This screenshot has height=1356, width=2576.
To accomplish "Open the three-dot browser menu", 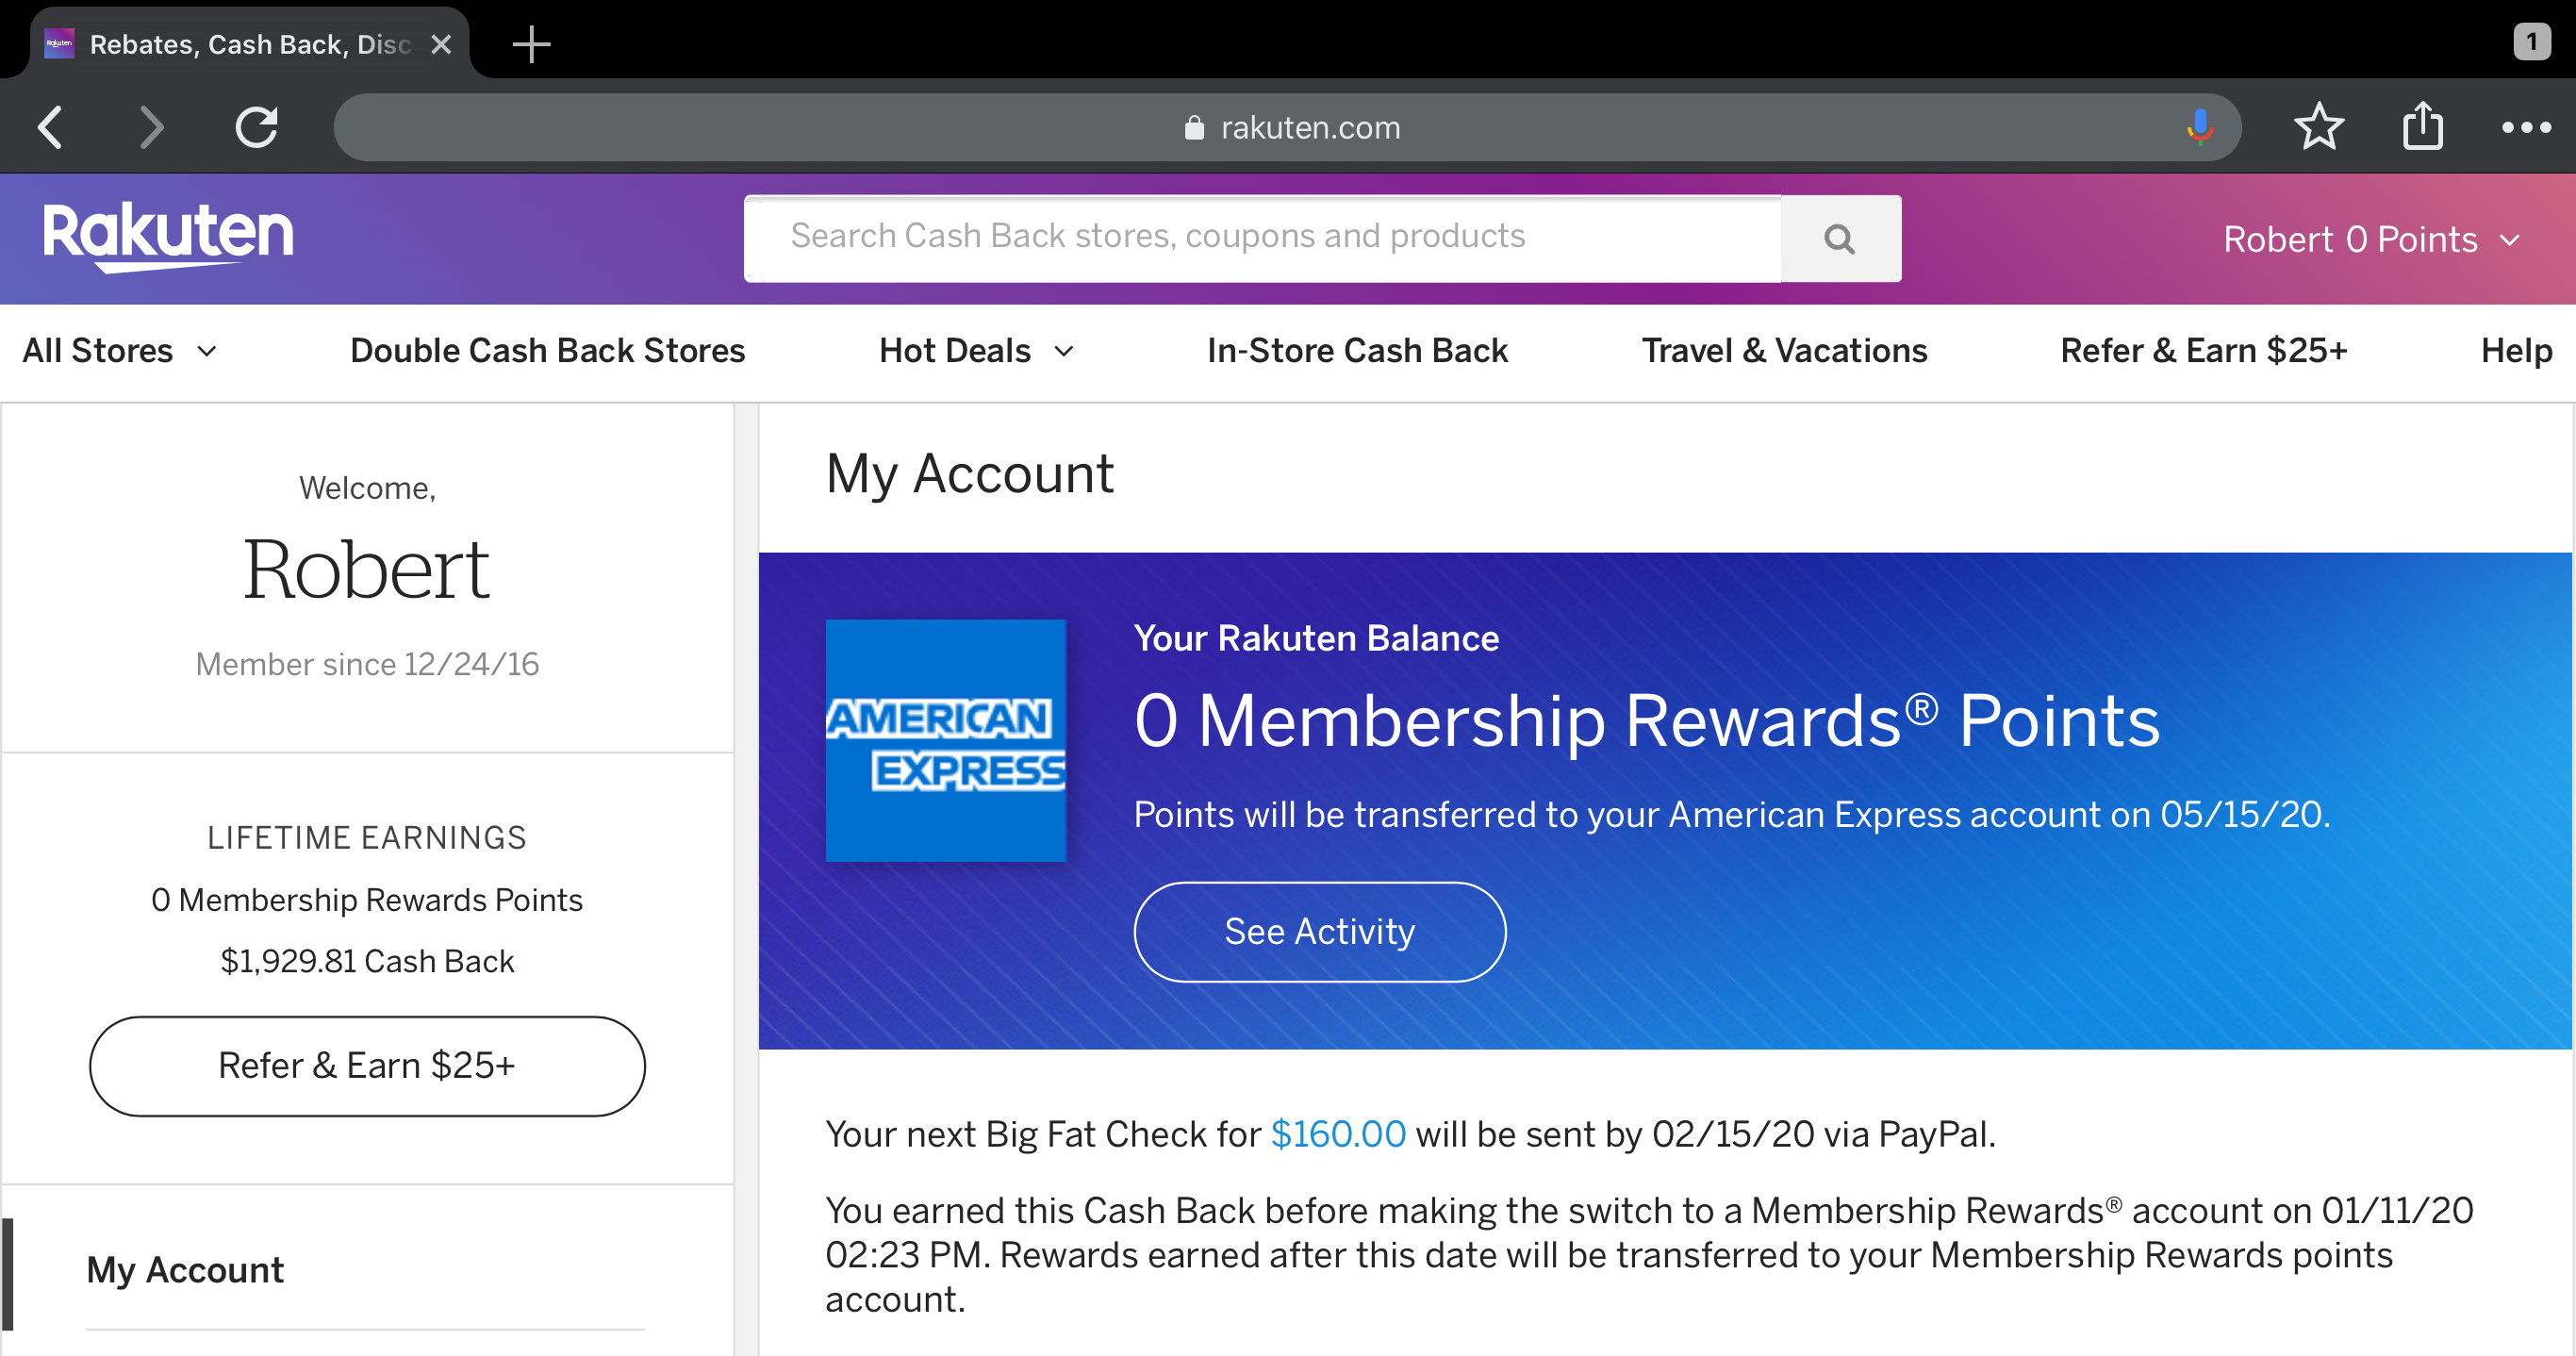I will click(2526, 127).
